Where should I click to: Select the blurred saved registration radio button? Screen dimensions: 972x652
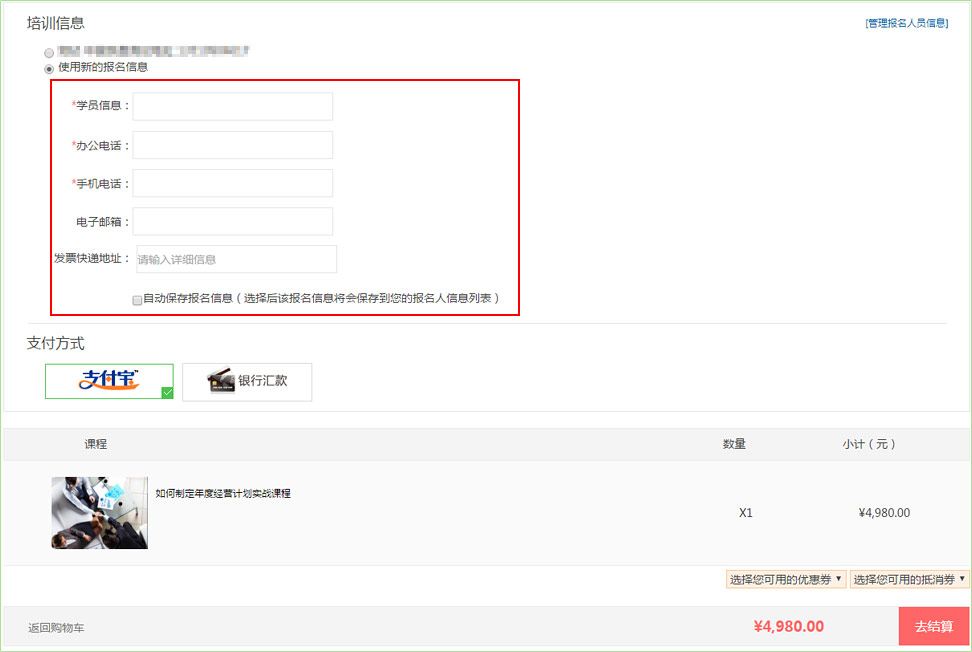49,51
